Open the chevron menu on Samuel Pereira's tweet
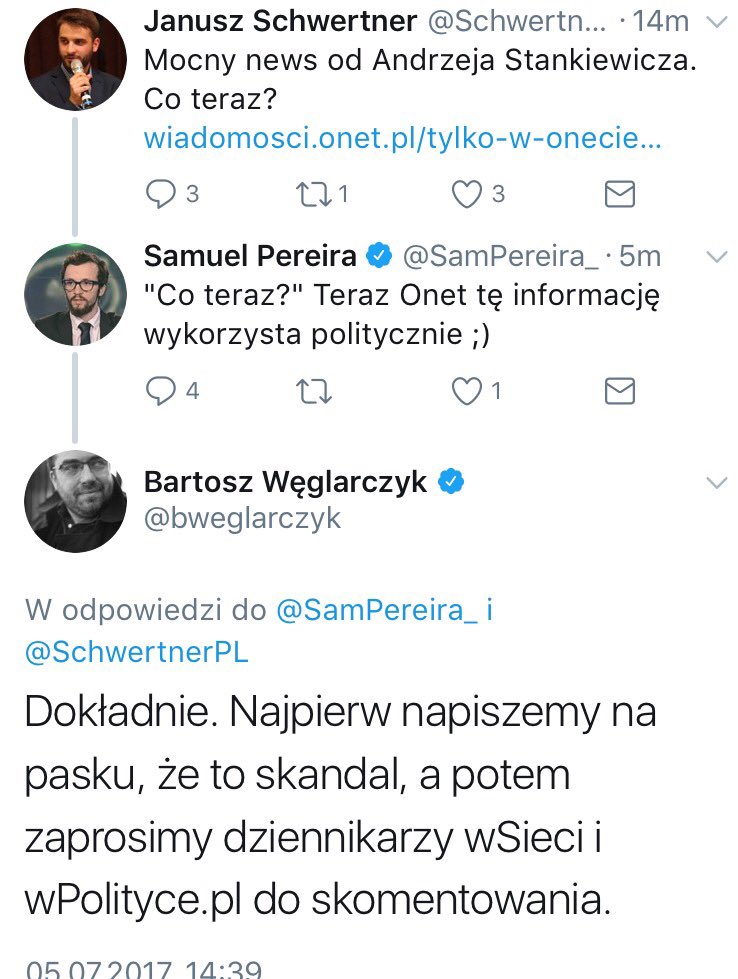 click(x=717, y=257)
